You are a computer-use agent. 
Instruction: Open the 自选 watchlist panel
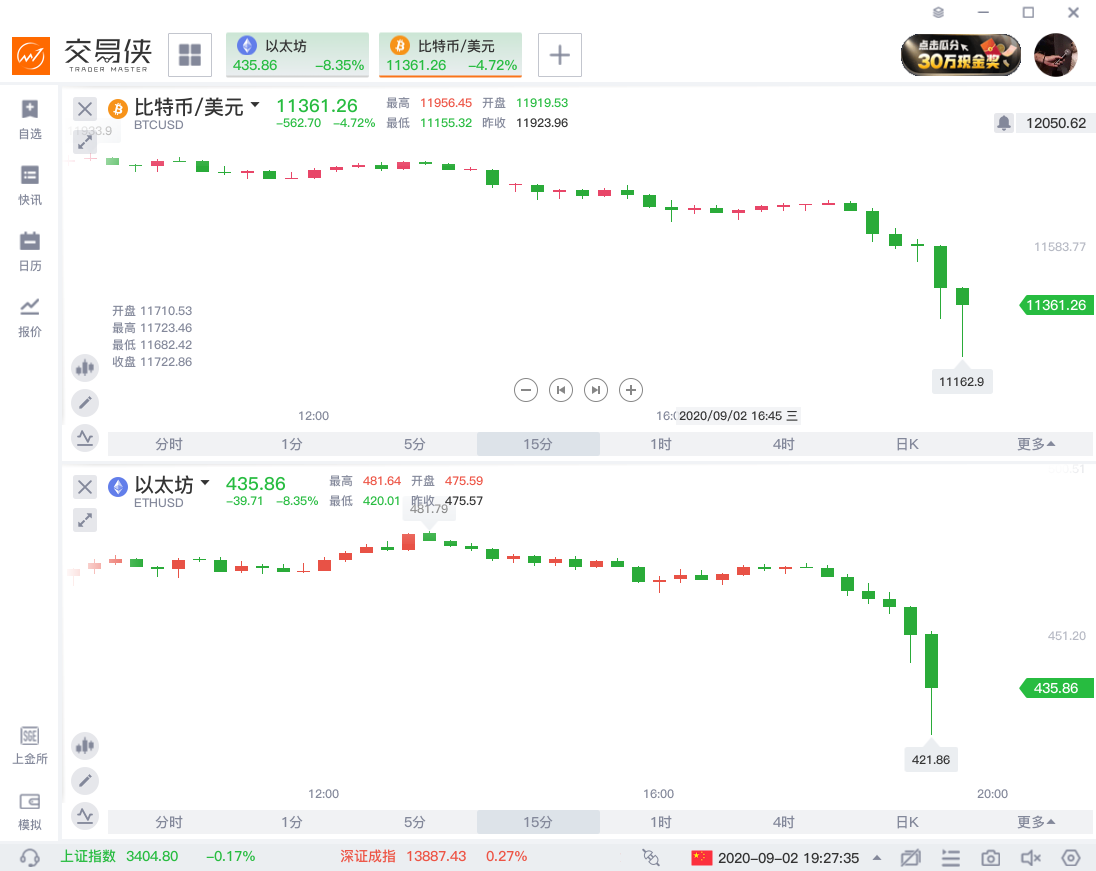click(29, 115)
